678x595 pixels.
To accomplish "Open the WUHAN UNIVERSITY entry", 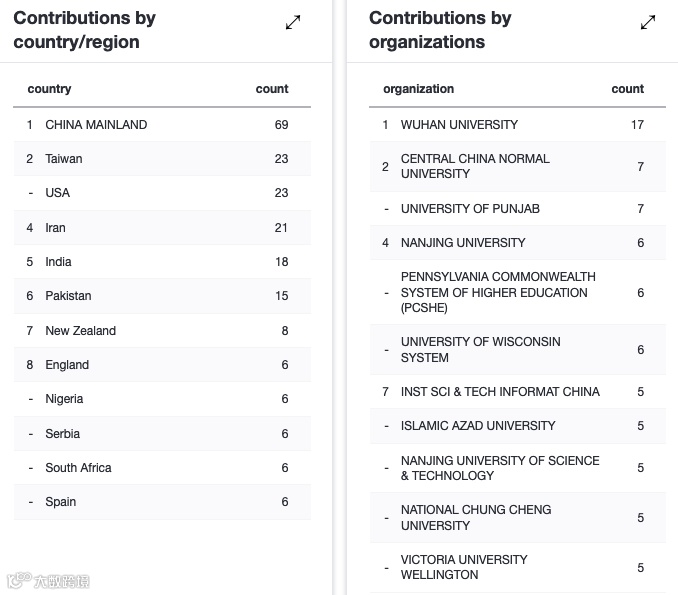I will click(459, 125).
